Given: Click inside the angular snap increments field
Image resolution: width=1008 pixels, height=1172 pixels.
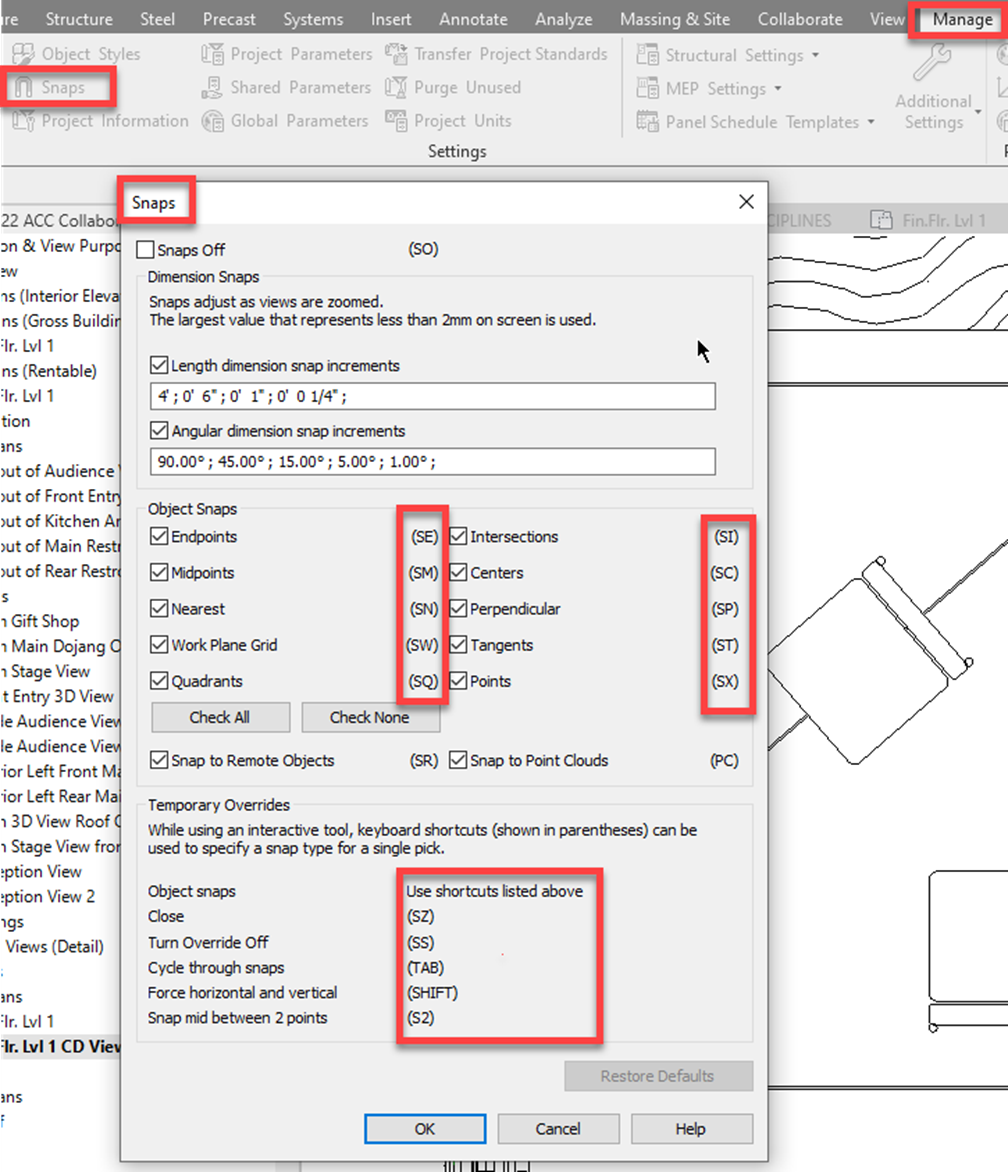Looking at the screenshot, I should (x=432, y=460).
